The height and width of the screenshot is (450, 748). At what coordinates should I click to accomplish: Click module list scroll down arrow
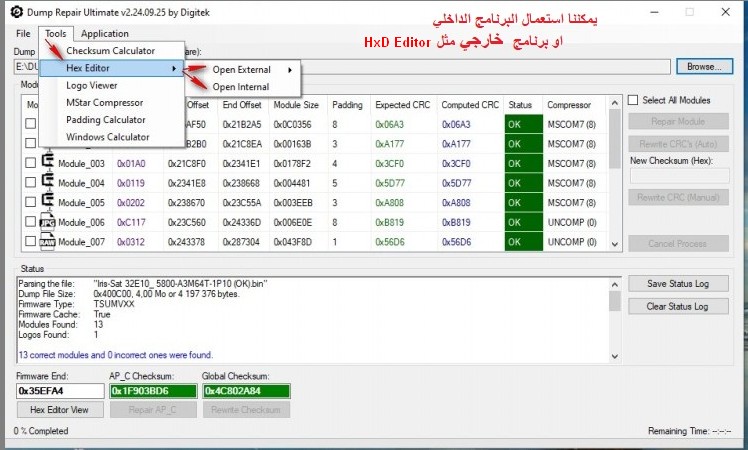coord(615,244)
